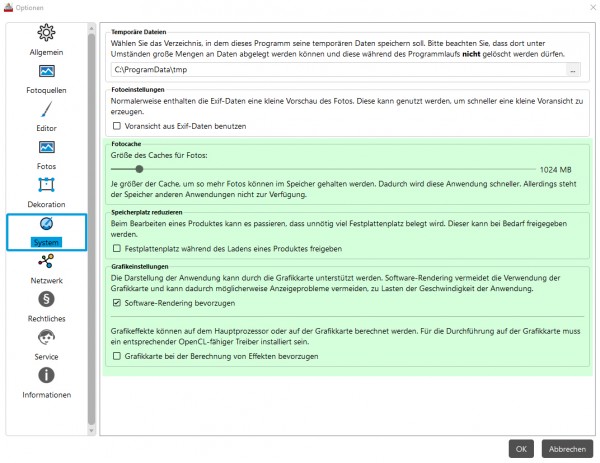
Task: Click the System compass icon
Action: 46,224
